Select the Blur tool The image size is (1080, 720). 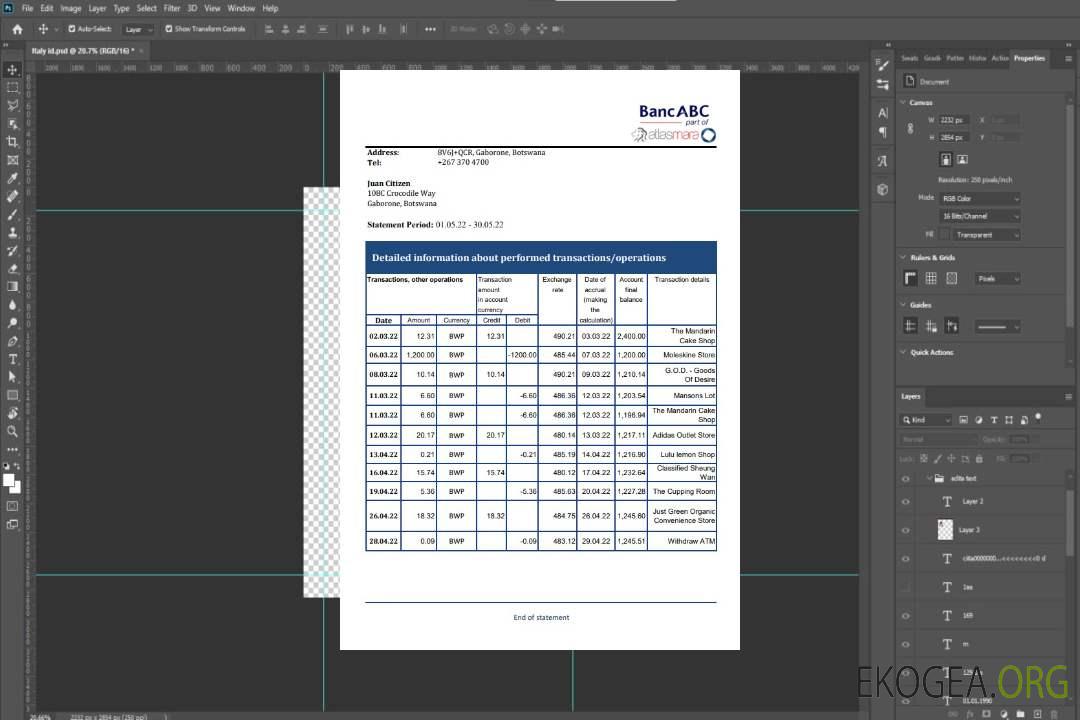tap(12, 305)
